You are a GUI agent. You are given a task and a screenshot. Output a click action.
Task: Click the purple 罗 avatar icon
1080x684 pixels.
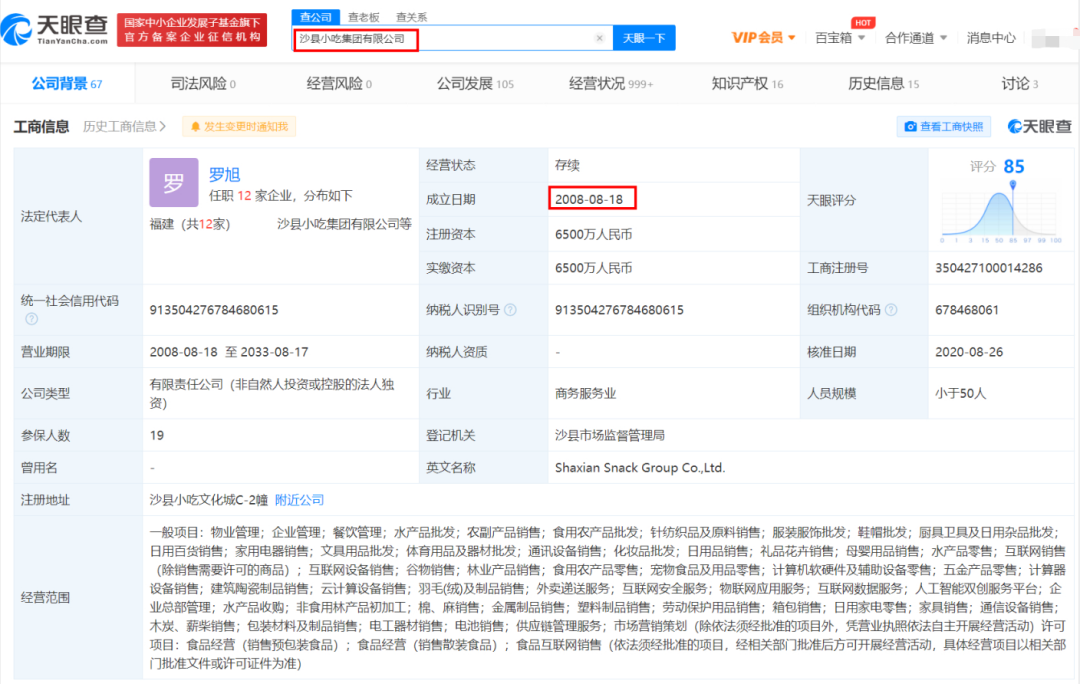click(174, 183)
